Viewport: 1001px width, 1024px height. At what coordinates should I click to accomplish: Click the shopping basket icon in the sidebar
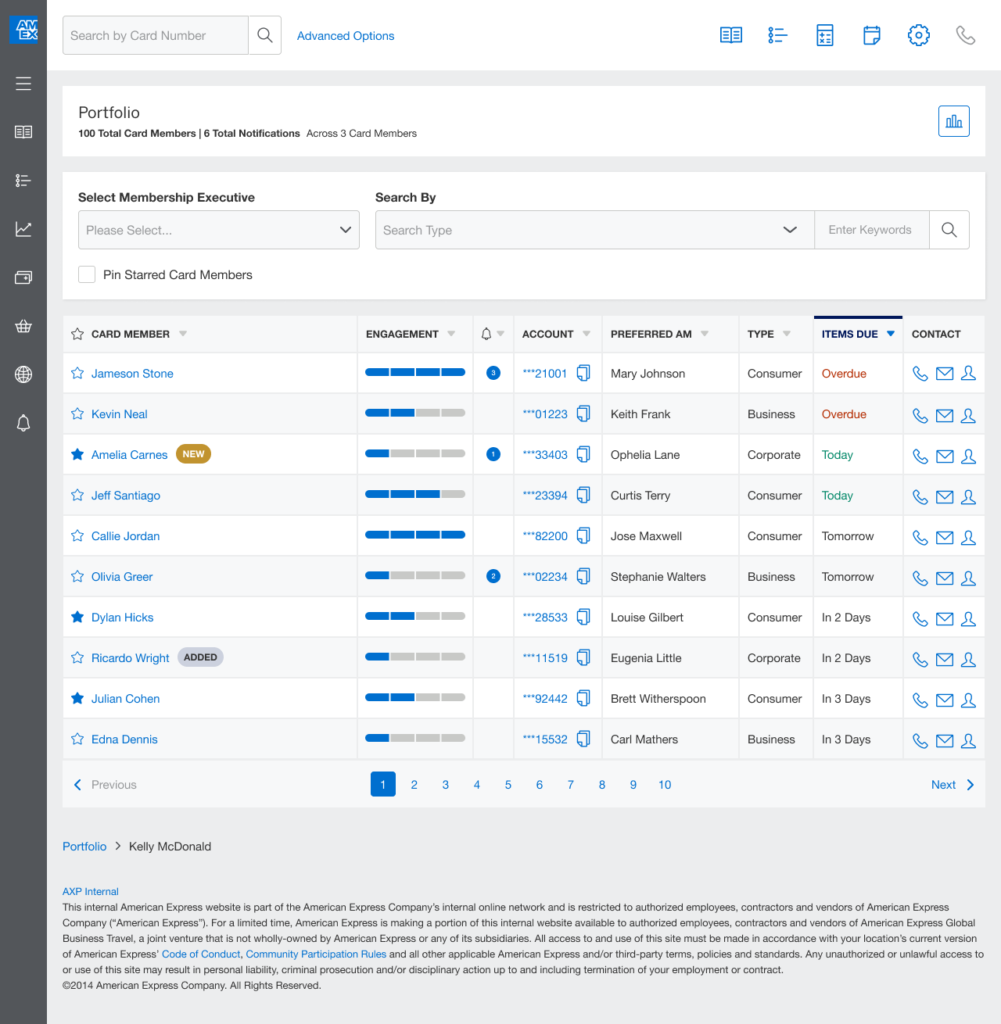(23, 326)
